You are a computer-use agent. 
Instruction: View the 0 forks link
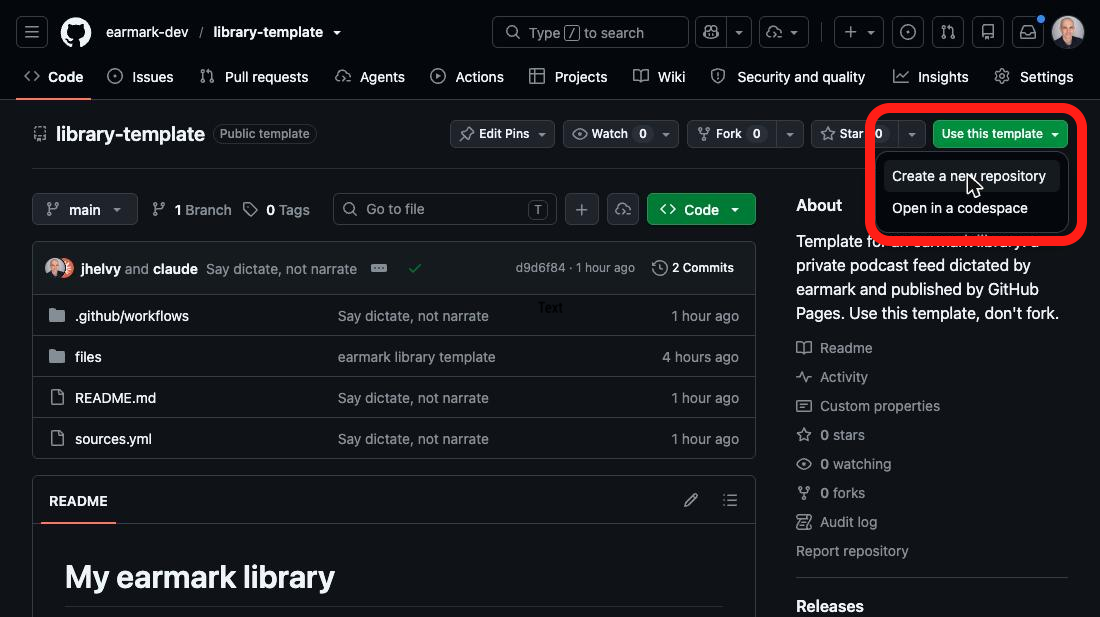[x=831, y=493]
